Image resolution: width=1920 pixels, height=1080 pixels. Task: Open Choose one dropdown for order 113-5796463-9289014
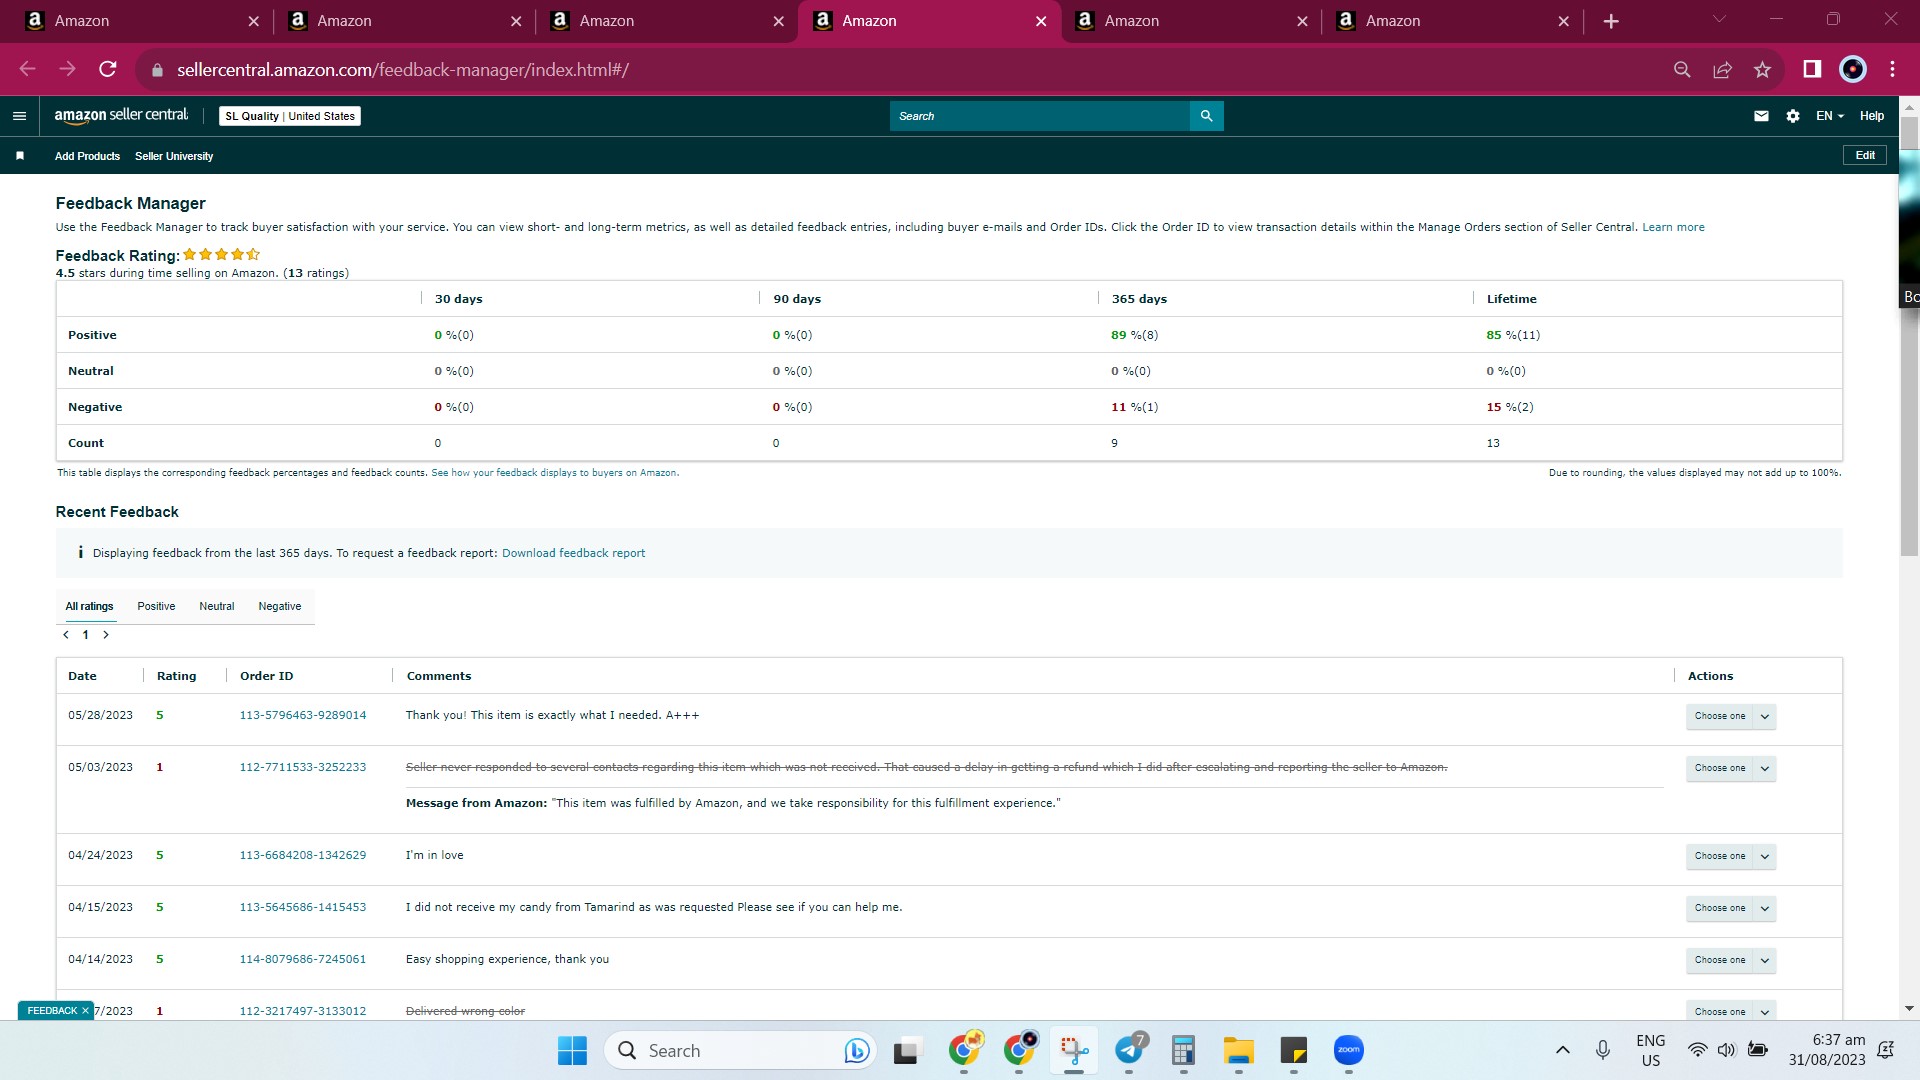(x=1730, y=716)
